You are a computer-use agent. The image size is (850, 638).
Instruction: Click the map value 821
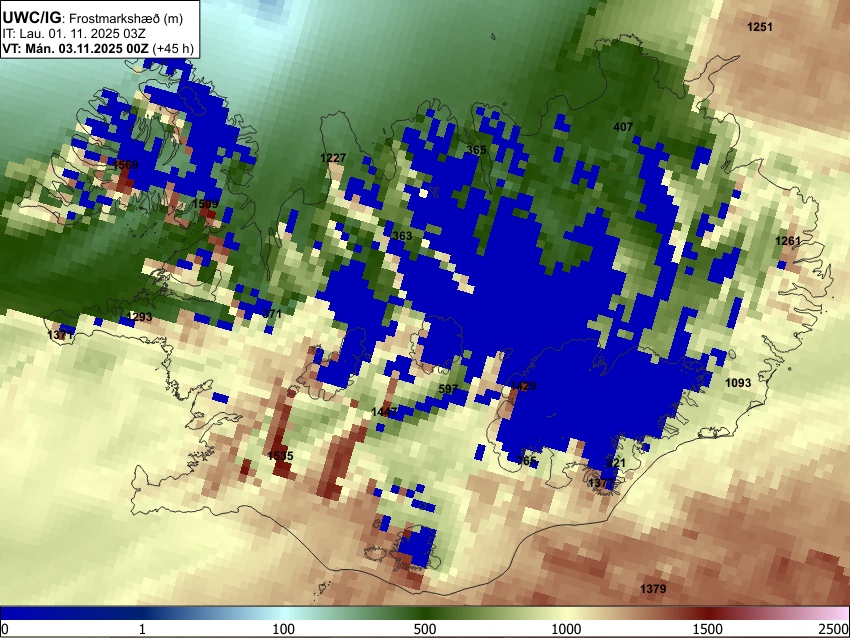(x=615, y=462)
